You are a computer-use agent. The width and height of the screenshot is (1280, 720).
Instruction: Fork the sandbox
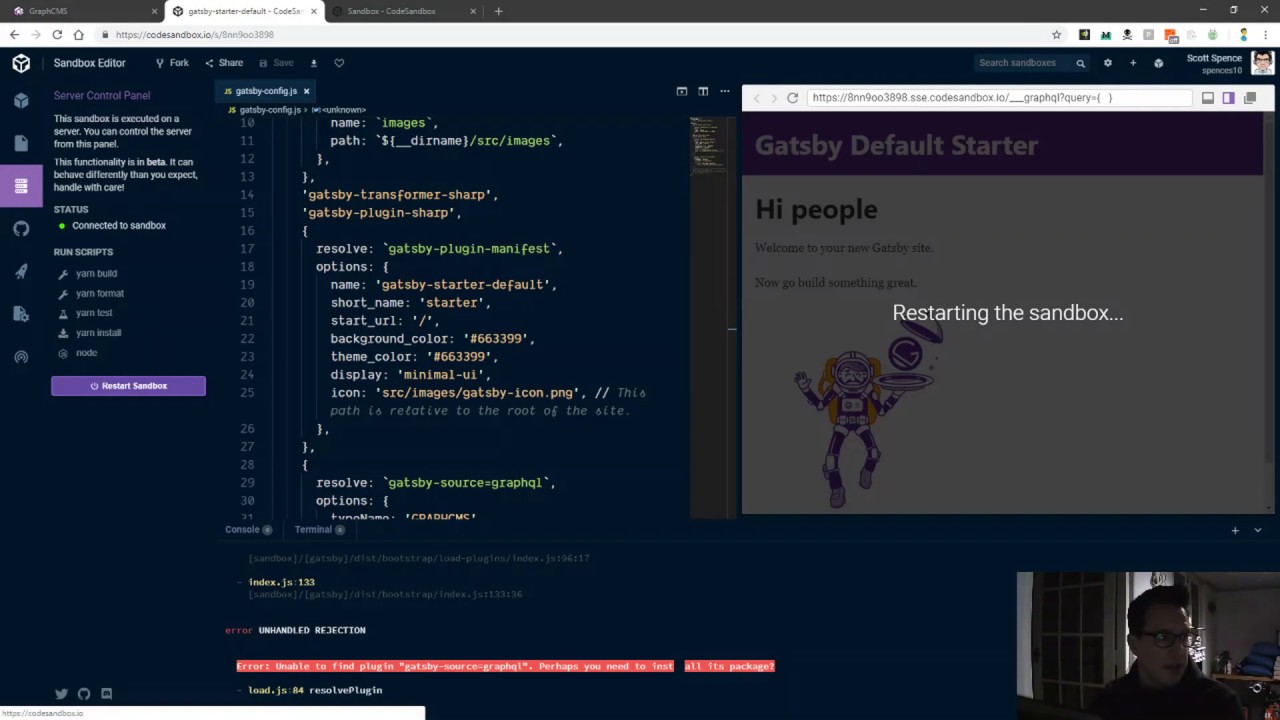172,63
